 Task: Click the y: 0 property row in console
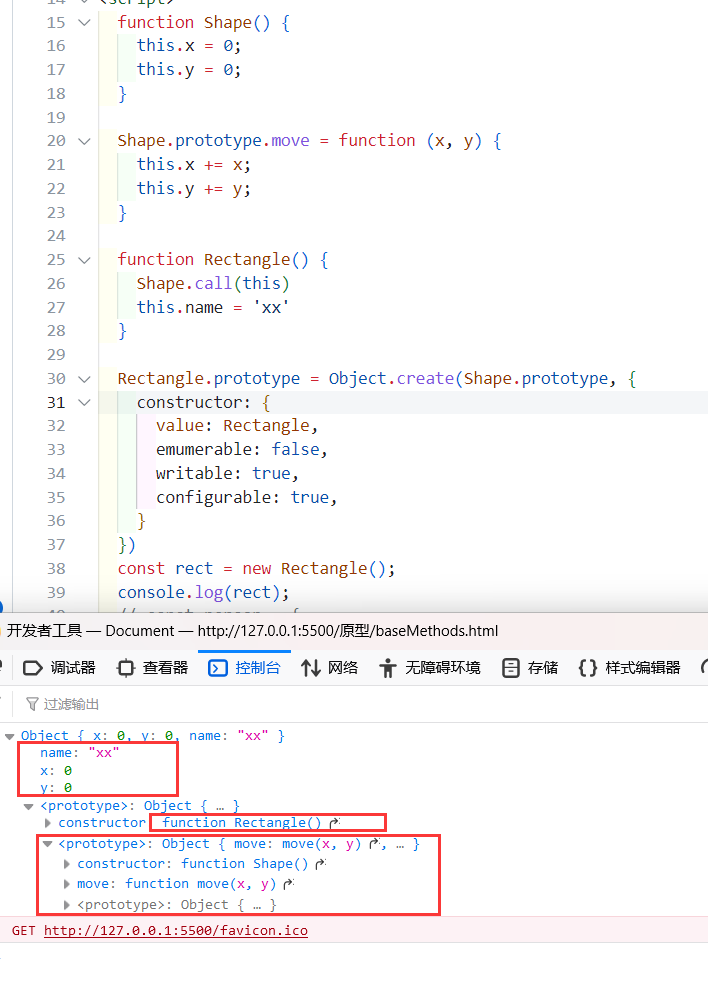point(56,788)
